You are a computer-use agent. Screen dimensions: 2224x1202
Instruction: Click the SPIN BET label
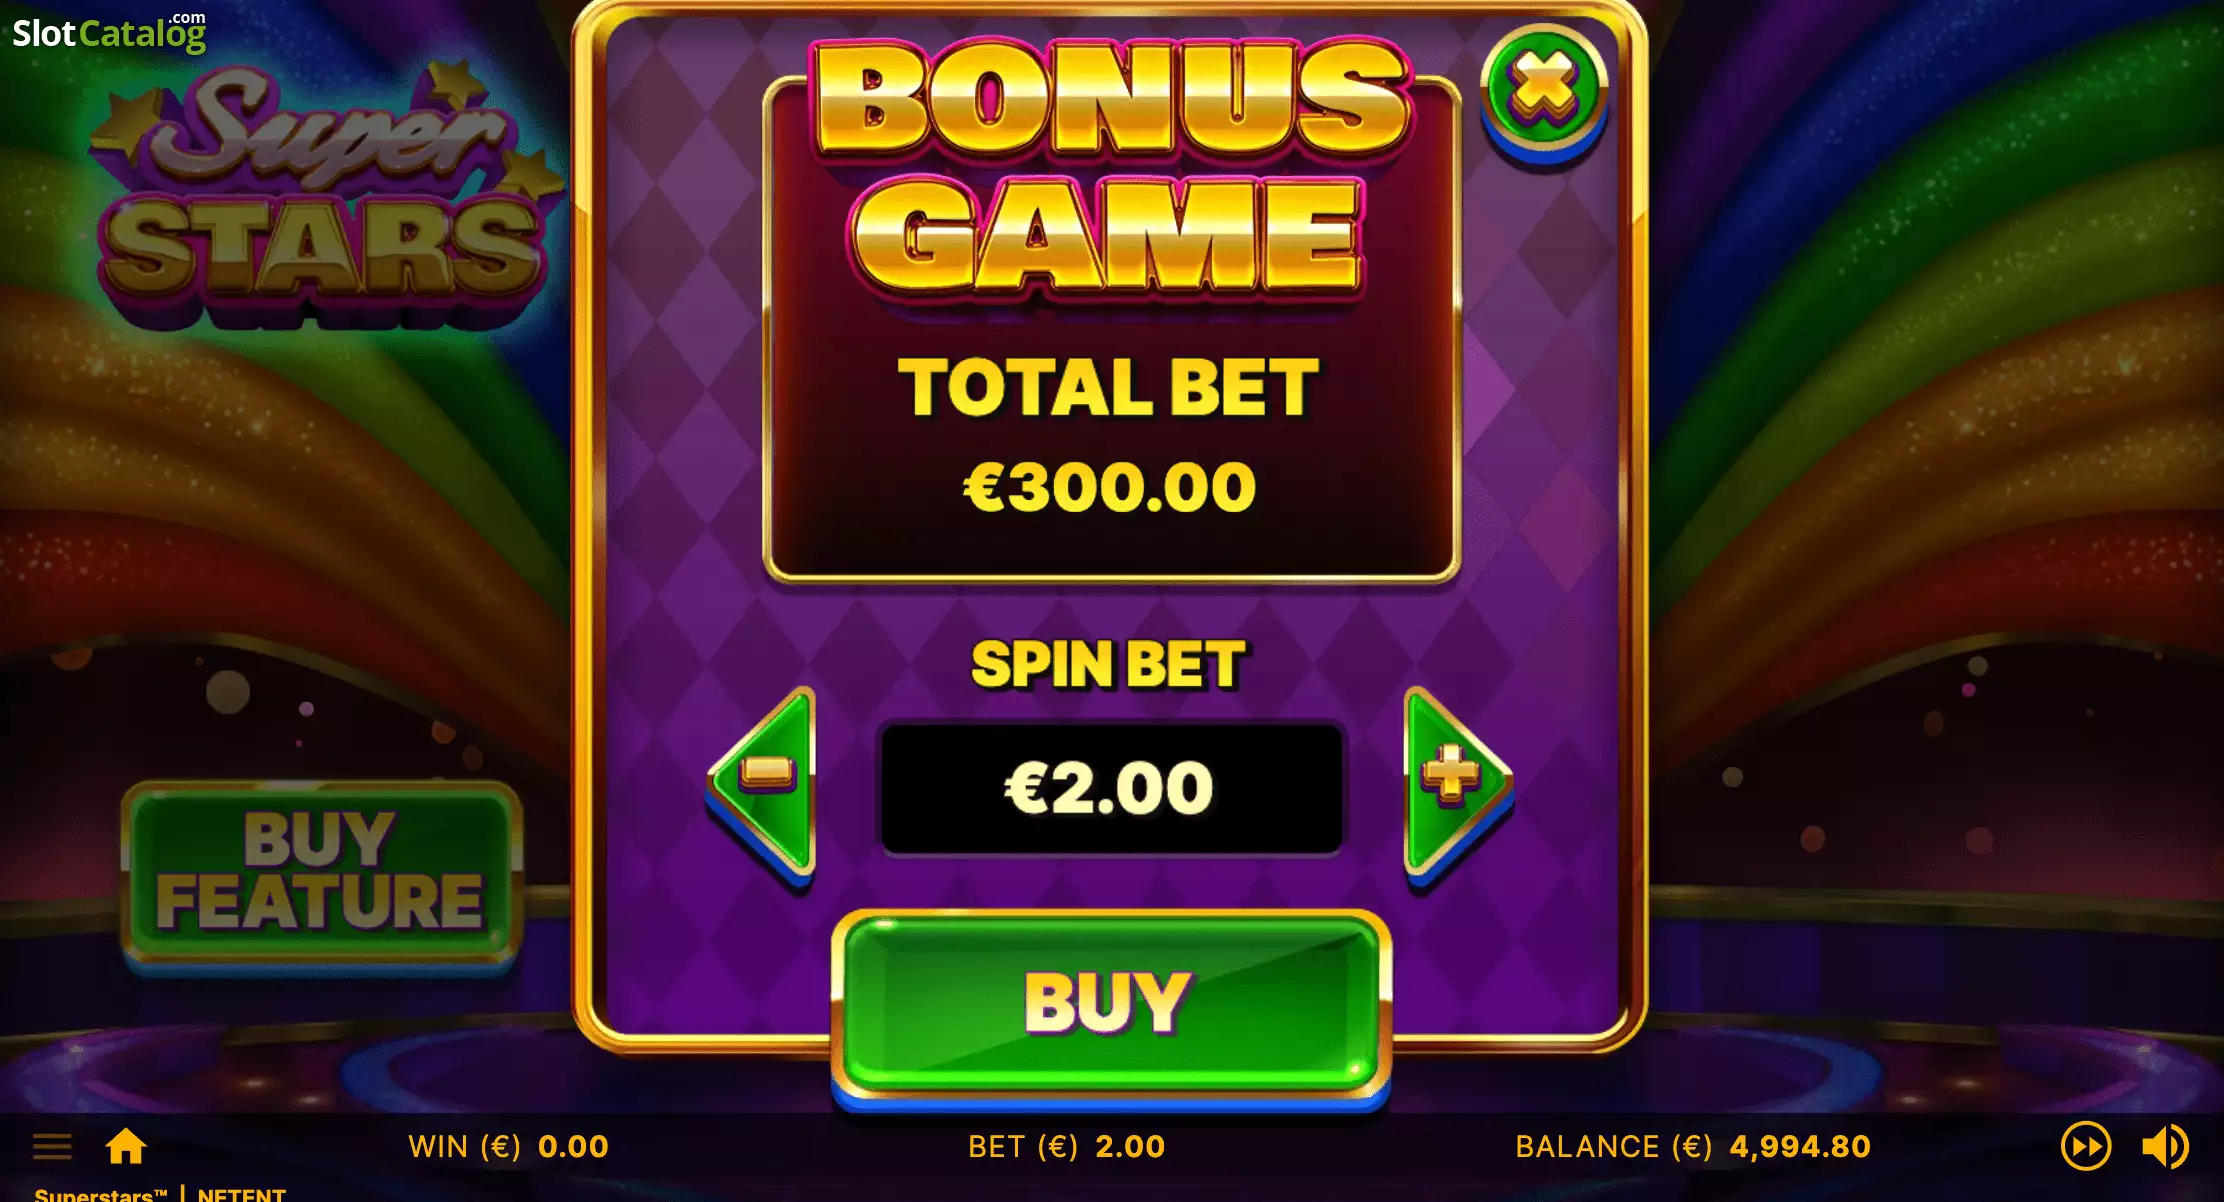[x=1109, y=665]
